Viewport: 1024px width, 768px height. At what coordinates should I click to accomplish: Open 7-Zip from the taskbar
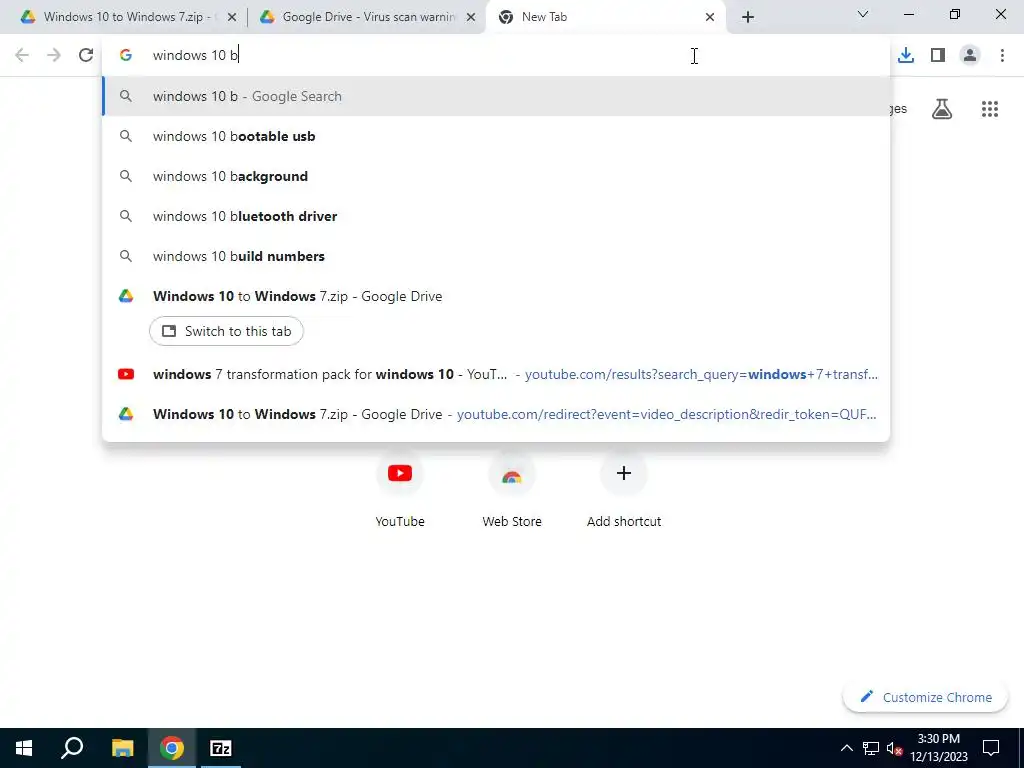[221, 748]
